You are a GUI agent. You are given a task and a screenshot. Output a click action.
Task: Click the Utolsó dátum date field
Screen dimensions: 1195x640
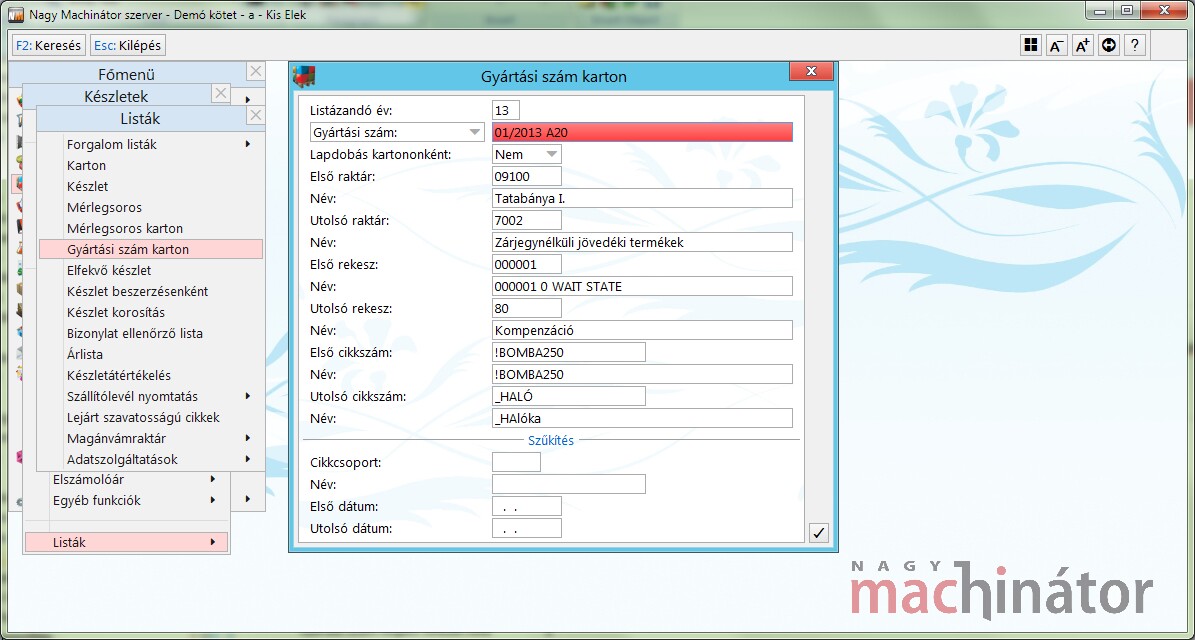pyautogui.click(x=527, y=528)
